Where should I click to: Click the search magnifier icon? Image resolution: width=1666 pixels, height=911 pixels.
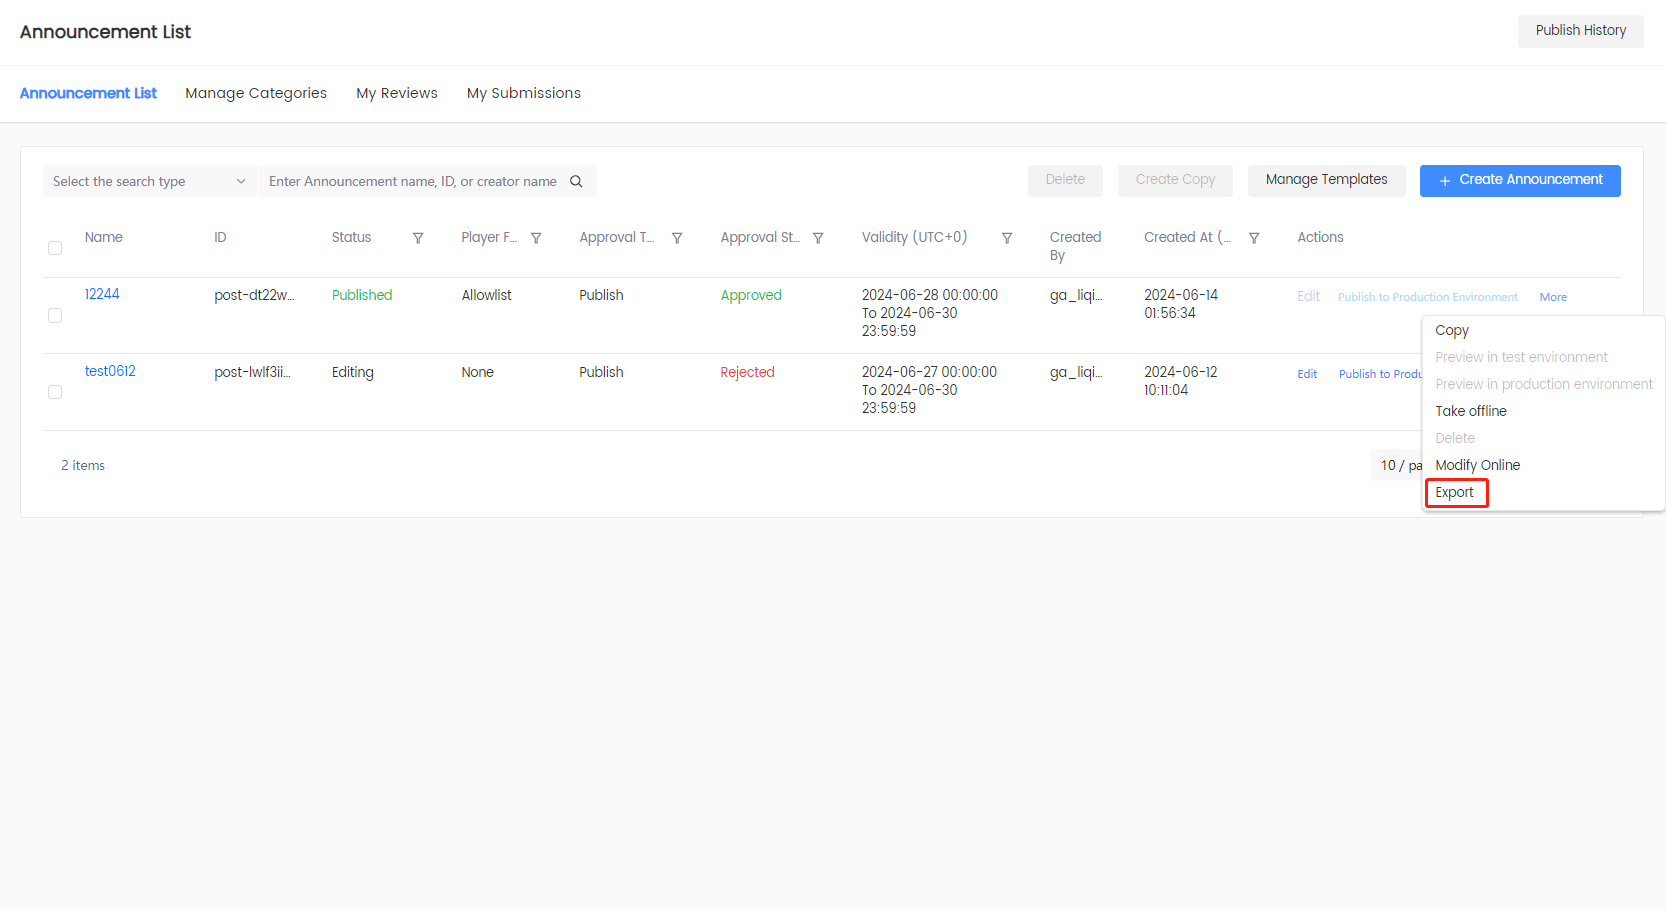(x=576, y=181)
